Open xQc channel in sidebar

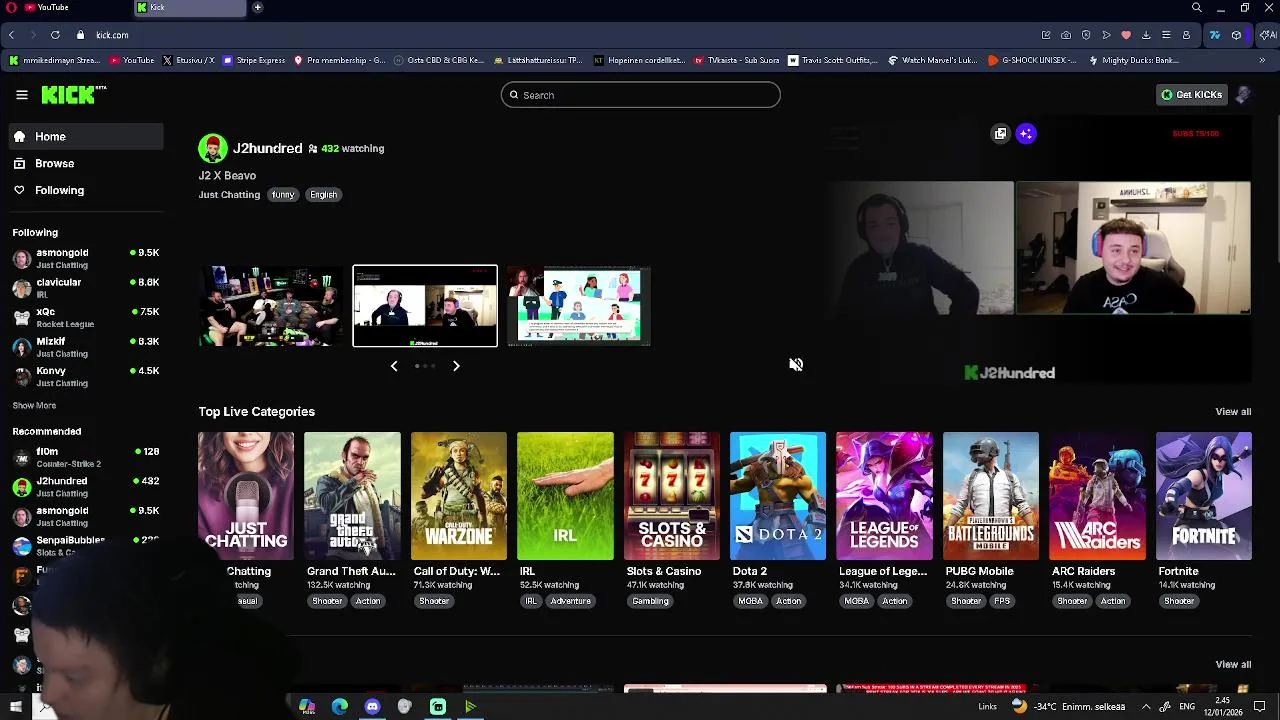[x=85, y=317]
